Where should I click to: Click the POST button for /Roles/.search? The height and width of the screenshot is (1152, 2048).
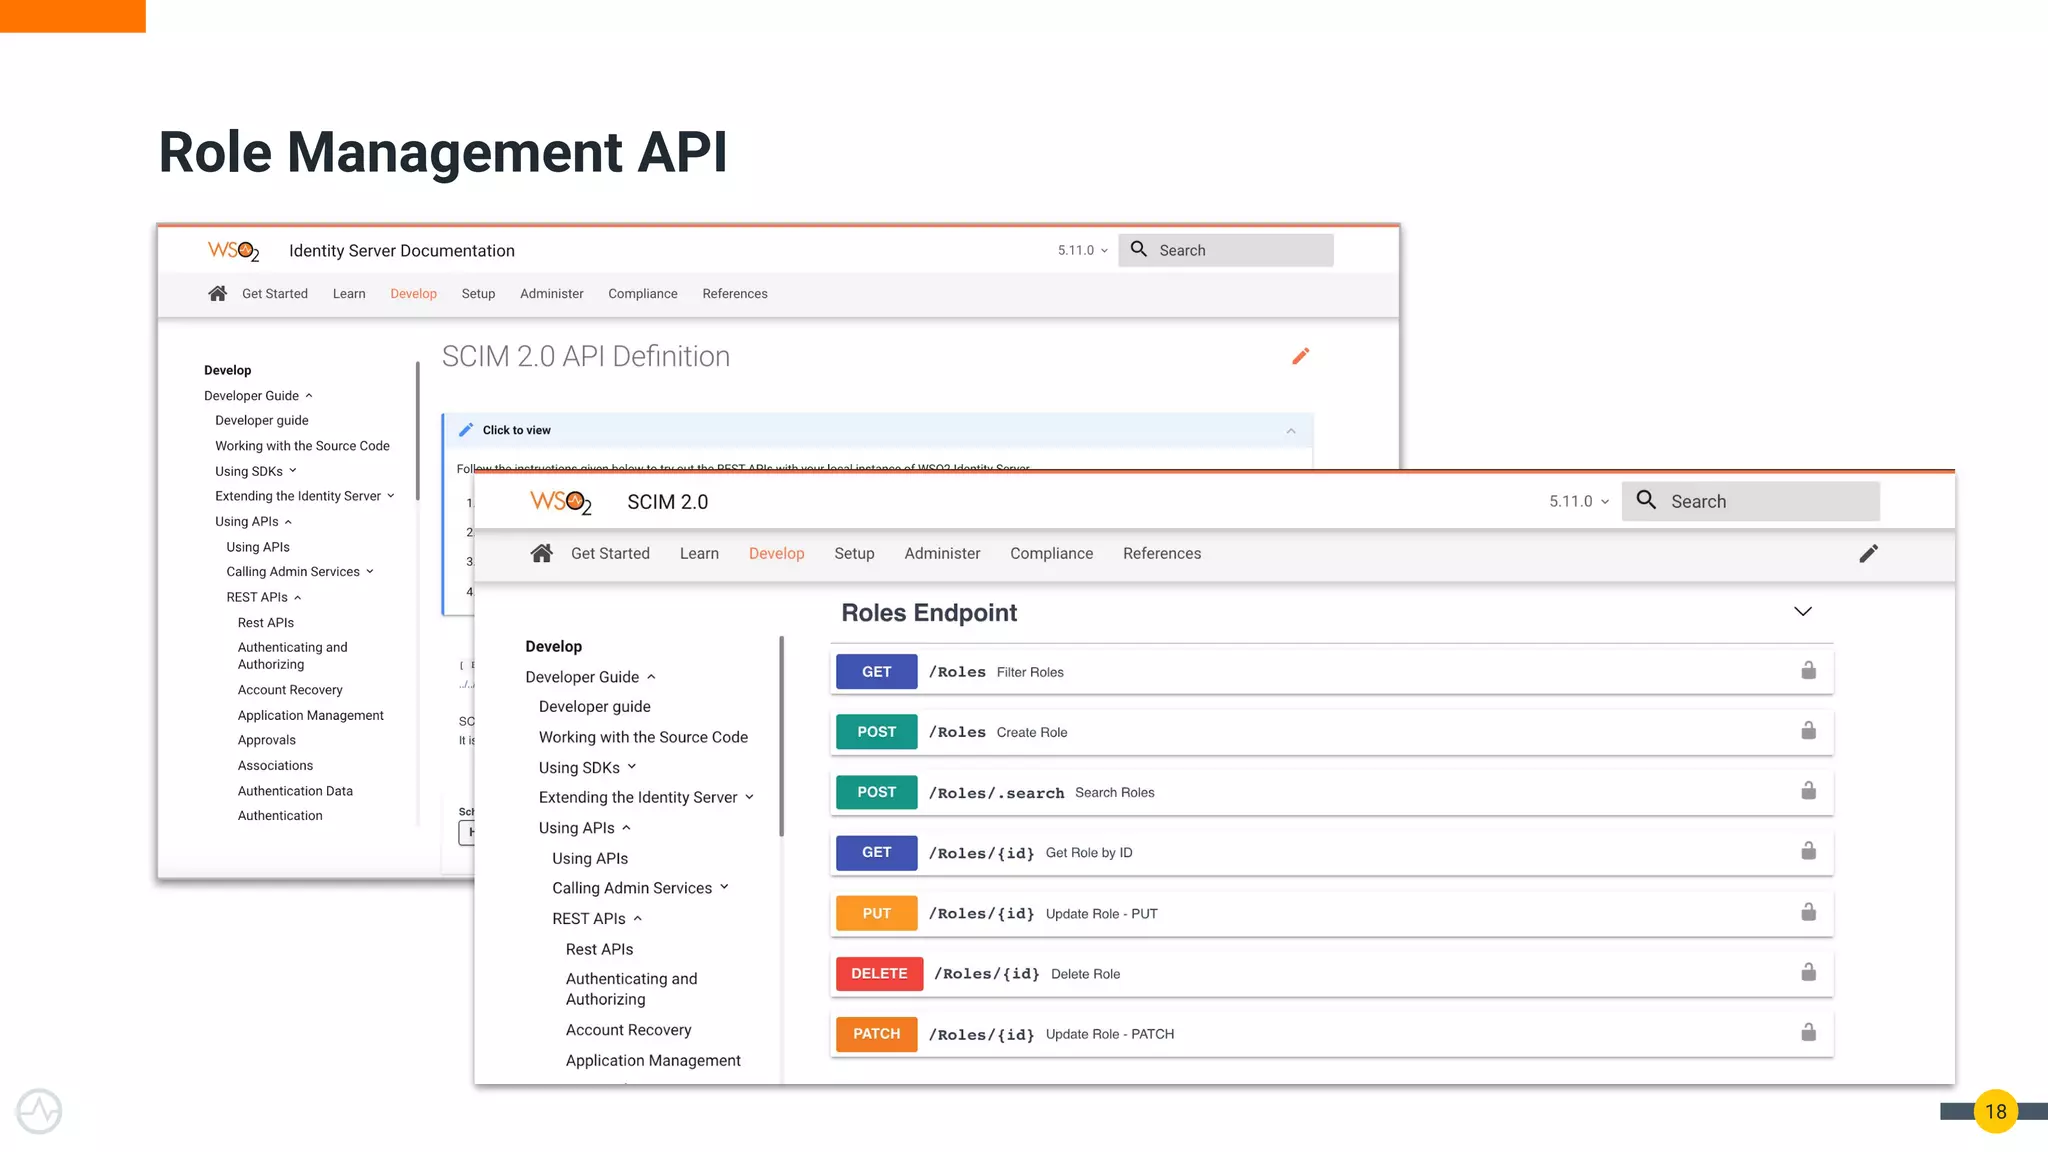coord(876,792)
